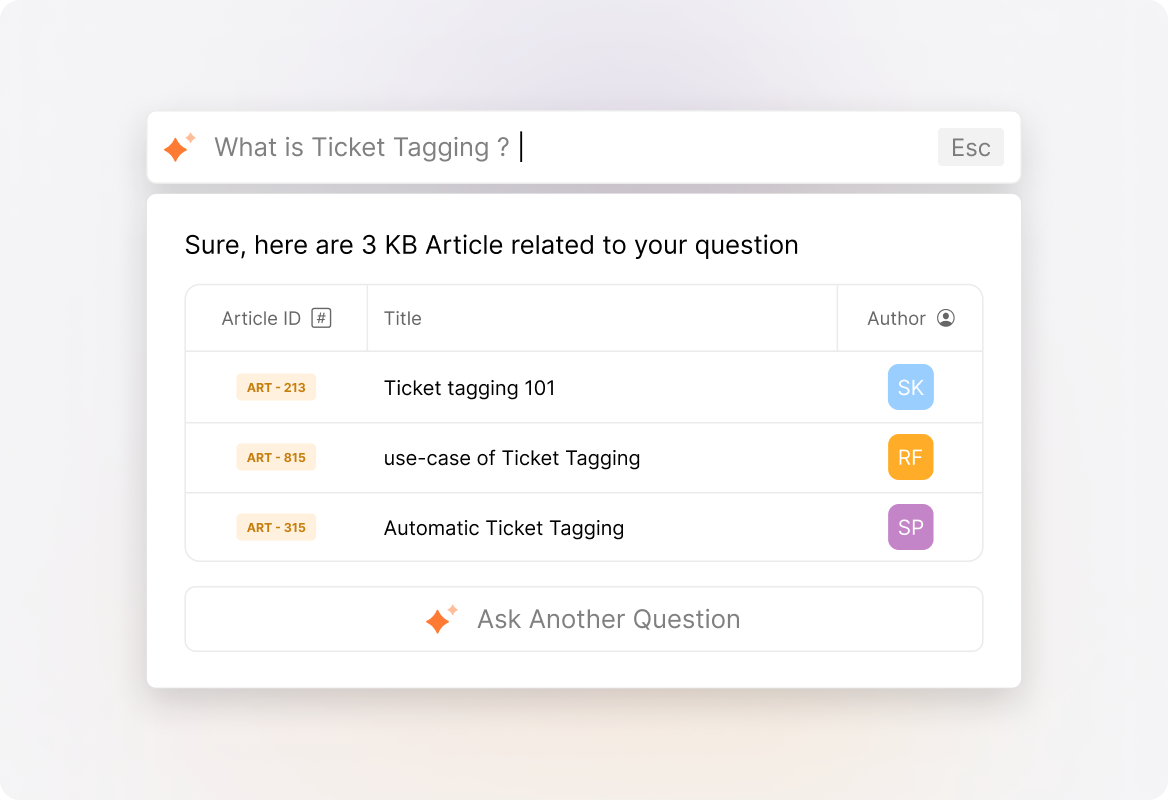Viewport: 1168px width, 800px height.
Task: Click the Article ID column header
Action: tap(259, 317)
